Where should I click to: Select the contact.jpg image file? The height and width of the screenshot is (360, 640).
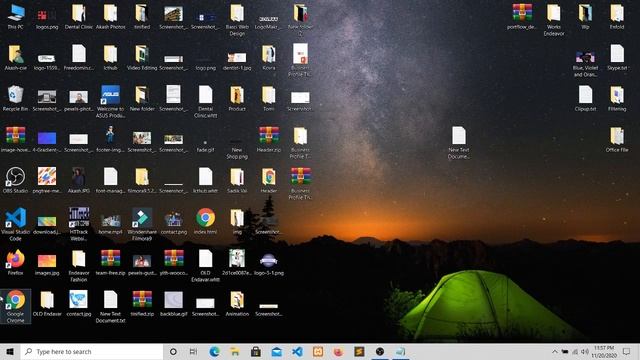coord(79,303)
